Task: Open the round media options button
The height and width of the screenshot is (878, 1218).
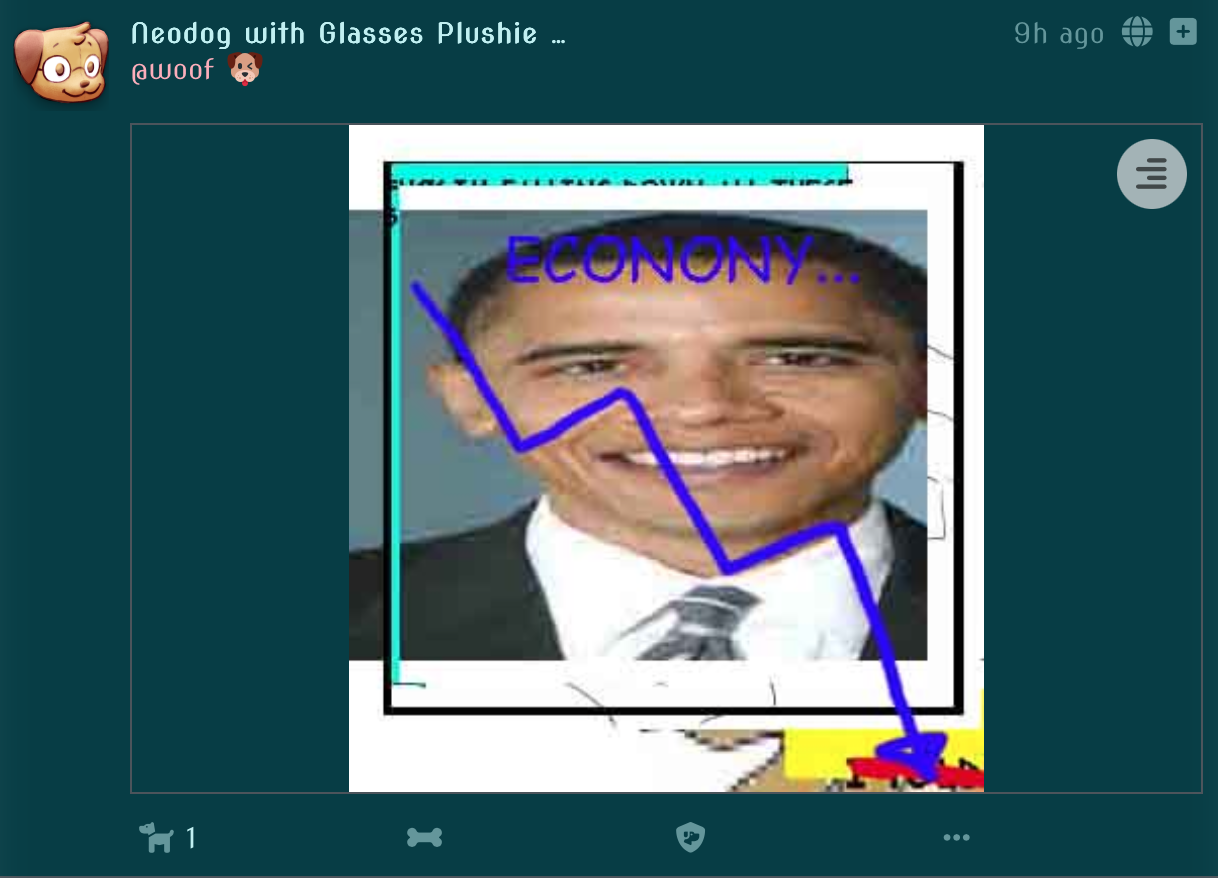Action: tap(1151, 174)
